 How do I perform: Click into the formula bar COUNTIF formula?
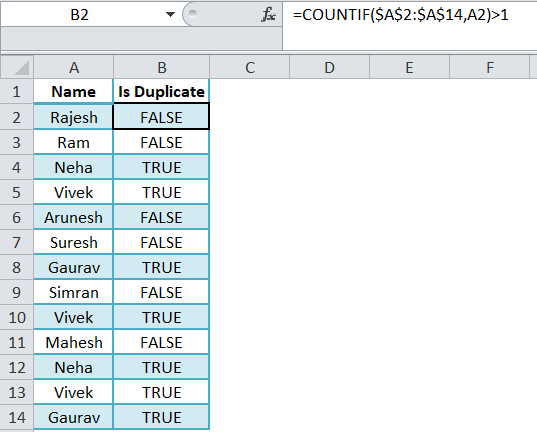(x=400, y=15)
